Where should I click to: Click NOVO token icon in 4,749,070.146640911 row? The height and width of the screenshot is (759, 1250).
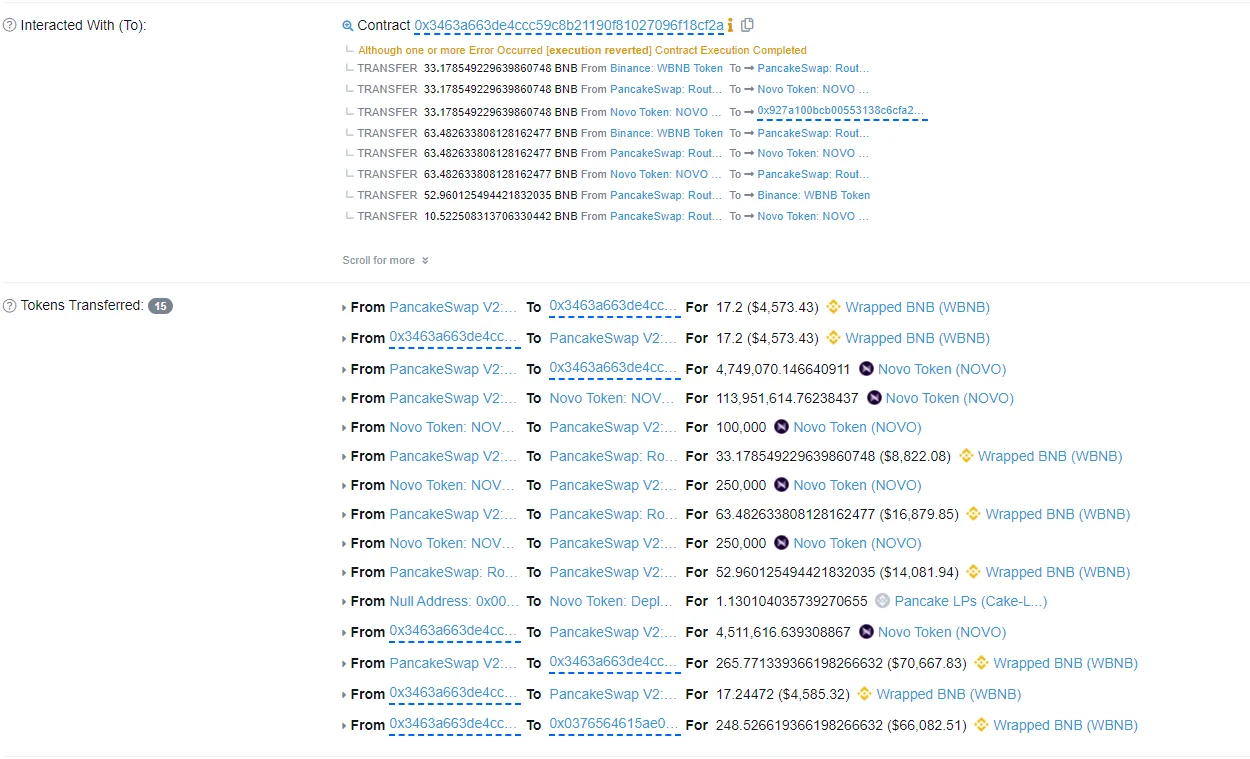tap(866, 369)
